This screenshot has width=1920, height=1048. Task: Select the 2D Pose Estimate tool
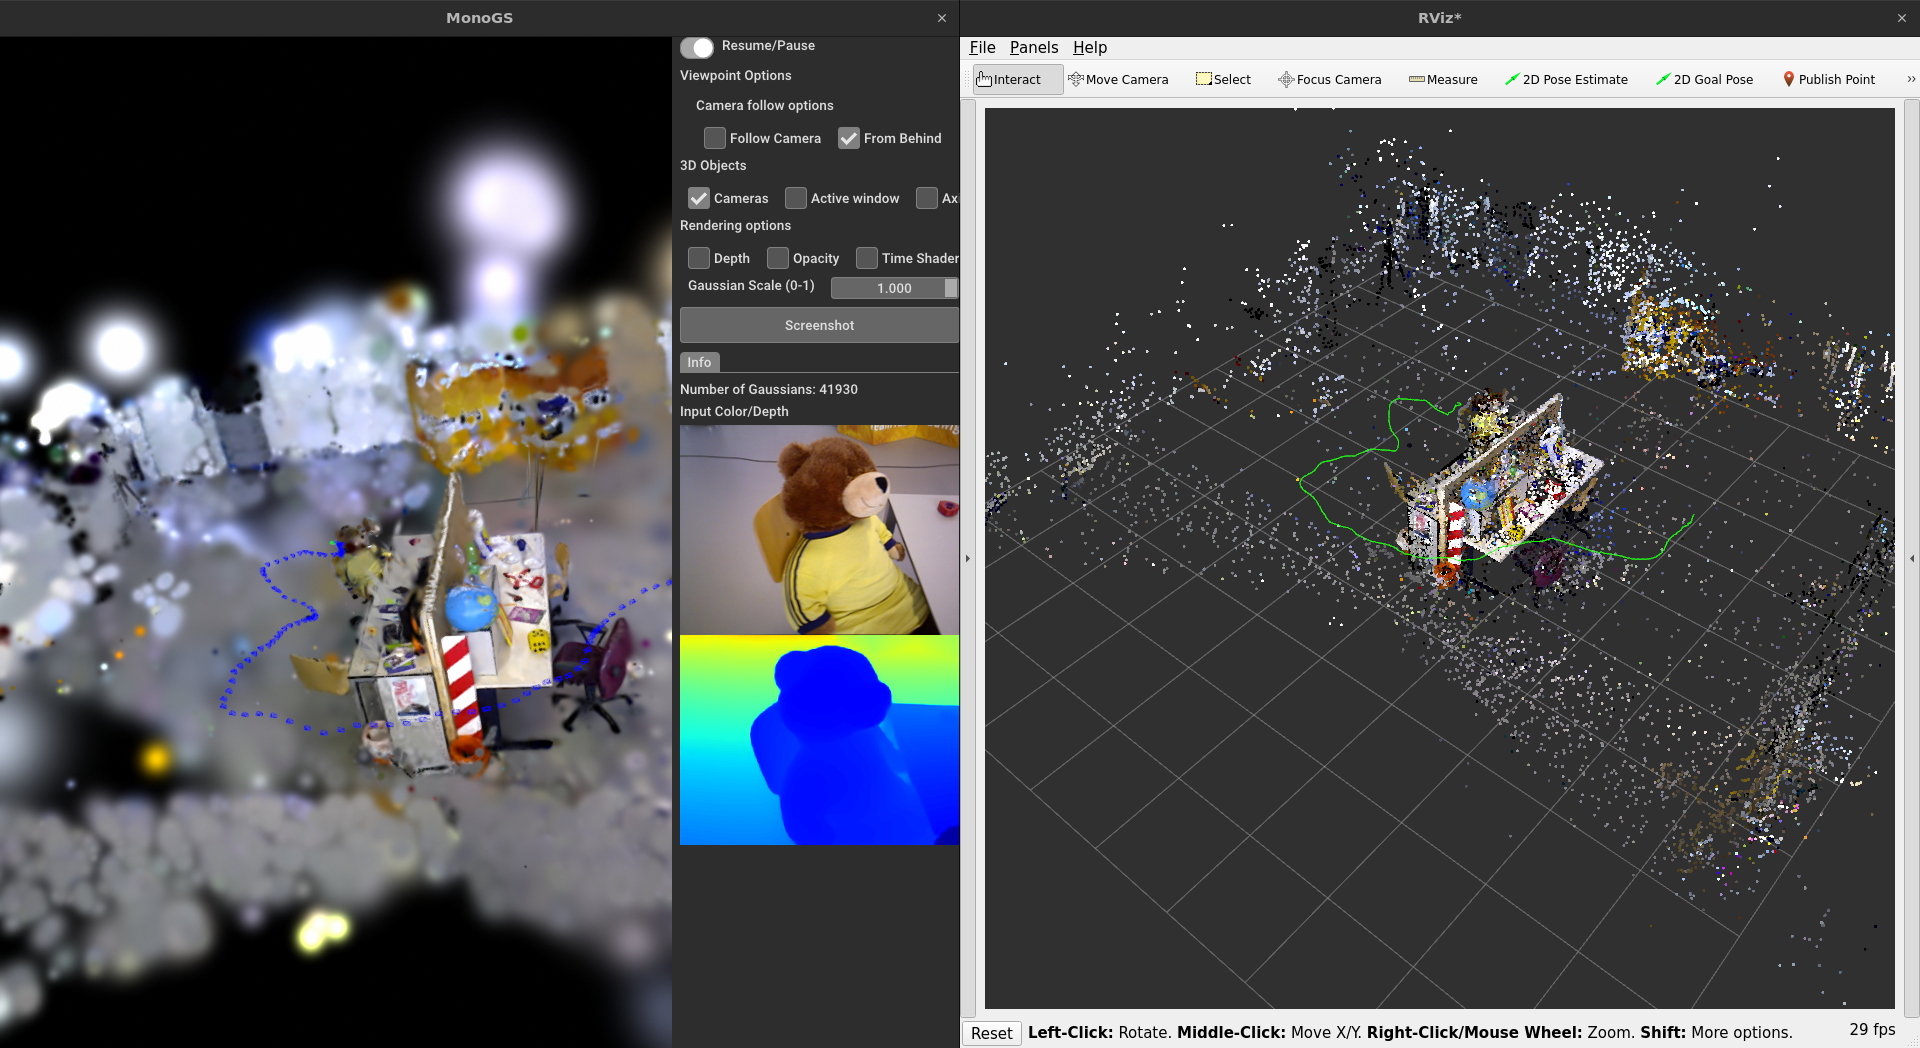tap(1566, 80)
